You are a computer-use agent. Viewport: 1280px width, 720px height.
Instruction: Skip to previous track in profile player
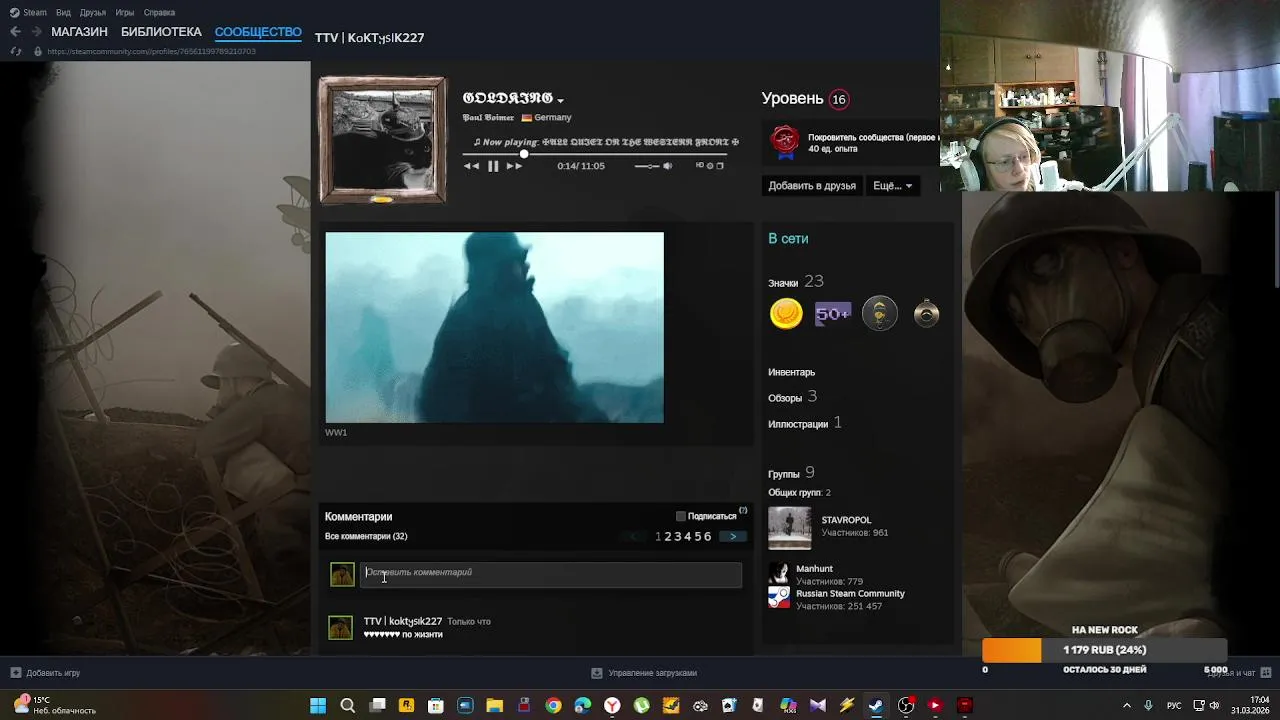tap(471, 166)
